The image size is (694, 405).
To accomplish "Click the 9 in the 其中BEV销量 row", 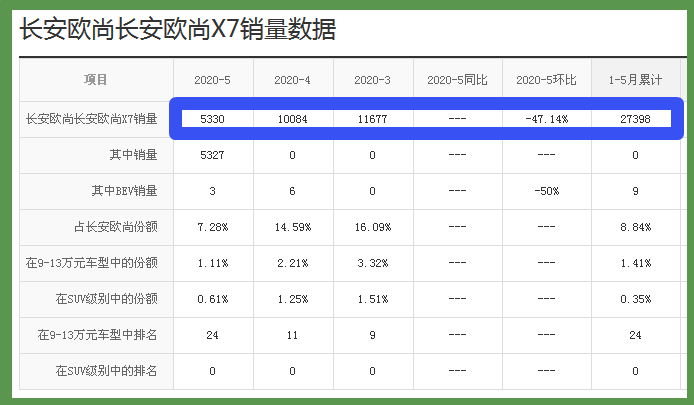I will [635, 191].
